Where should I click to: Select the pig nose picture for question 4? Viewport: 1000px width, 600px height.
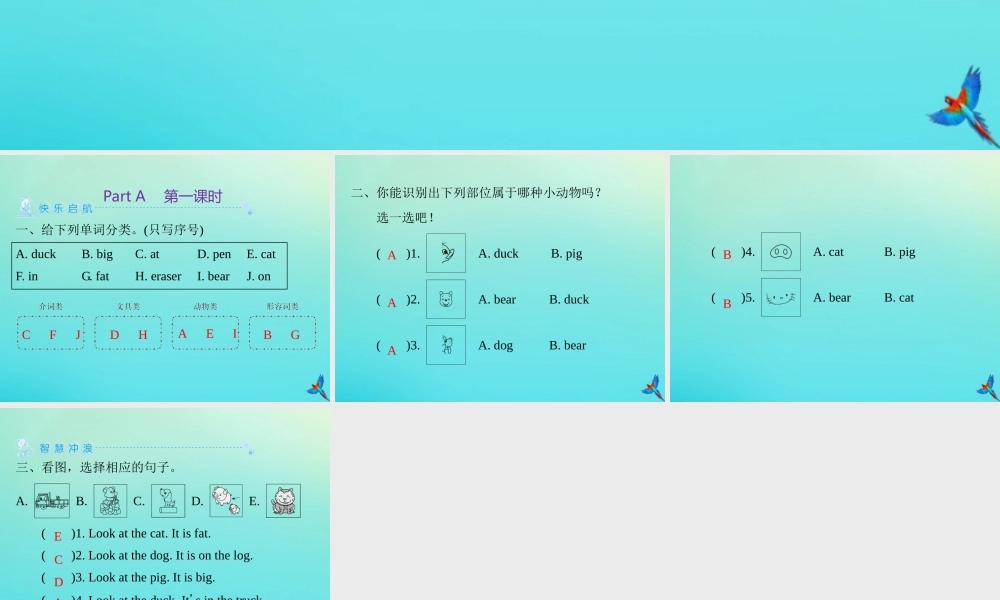coord(781,252)
